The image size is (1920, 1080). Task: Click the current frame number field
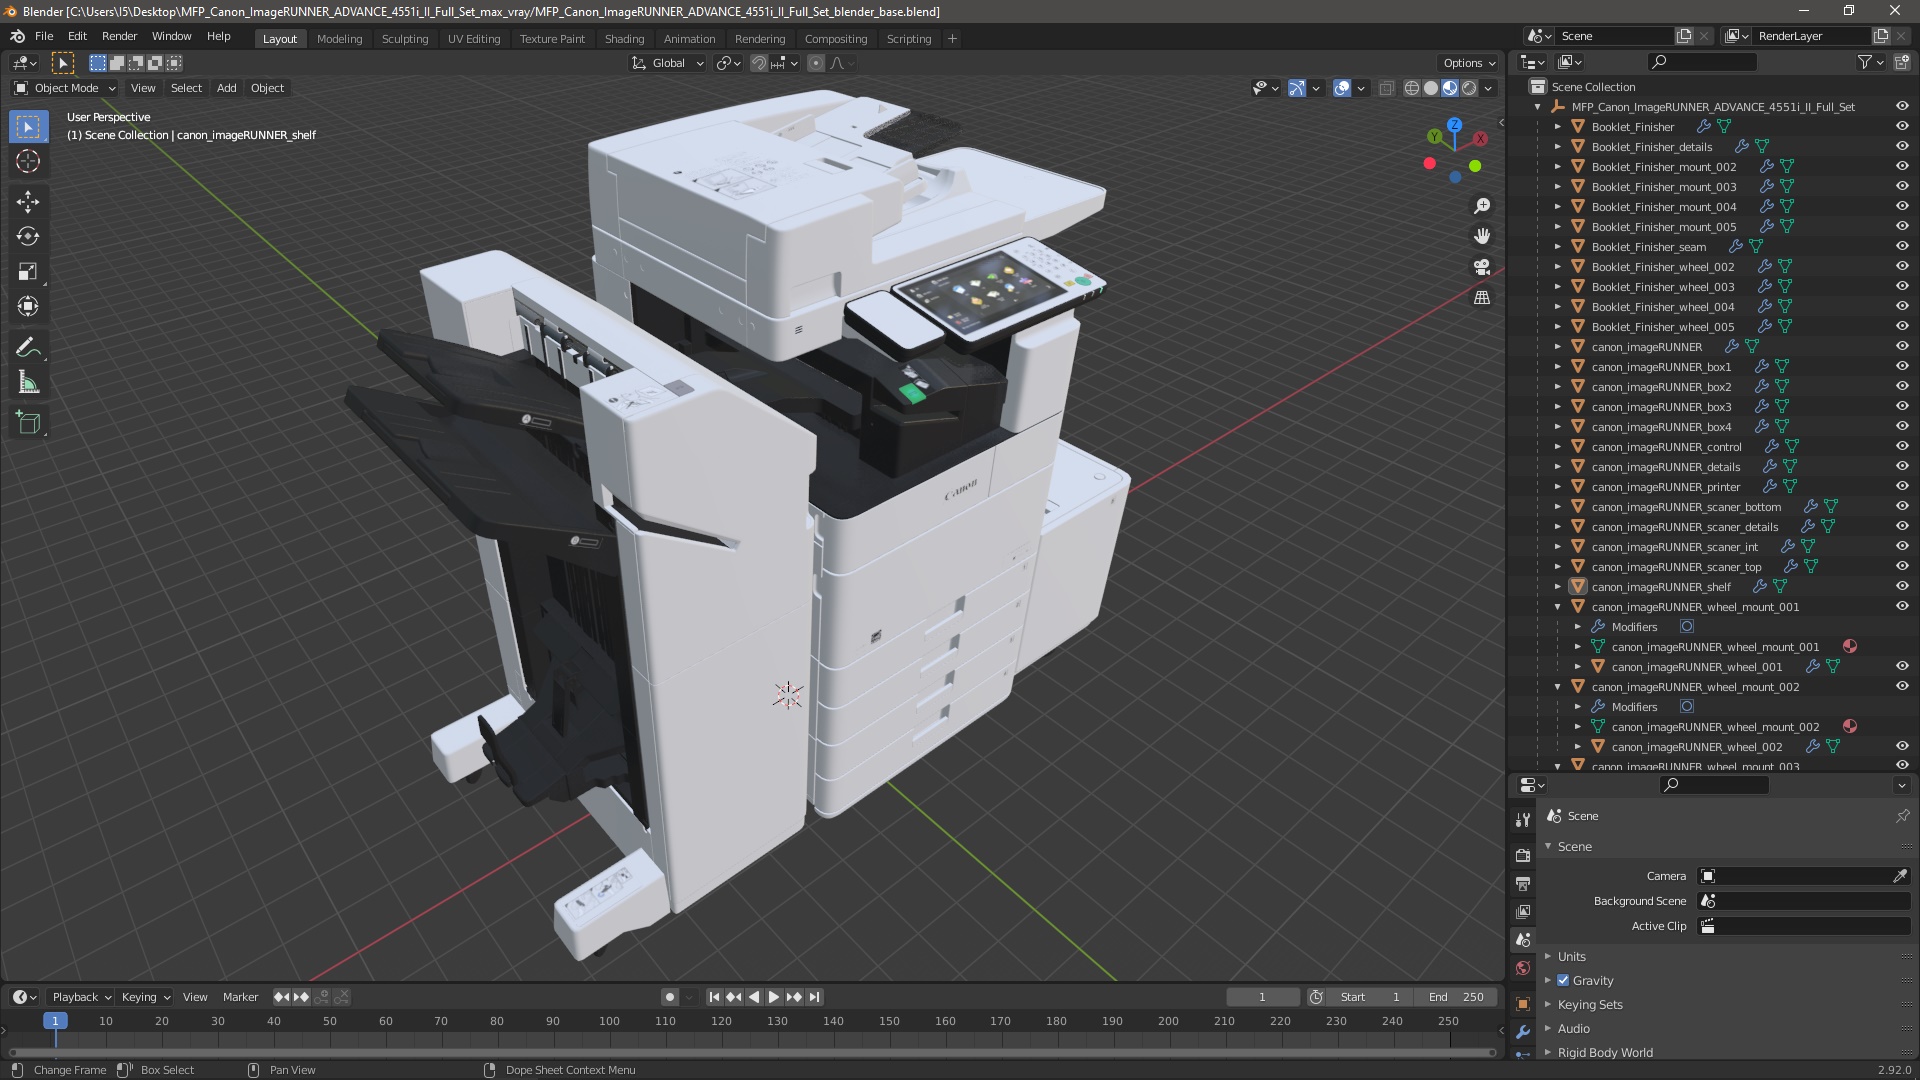[x=1262, y=997]
